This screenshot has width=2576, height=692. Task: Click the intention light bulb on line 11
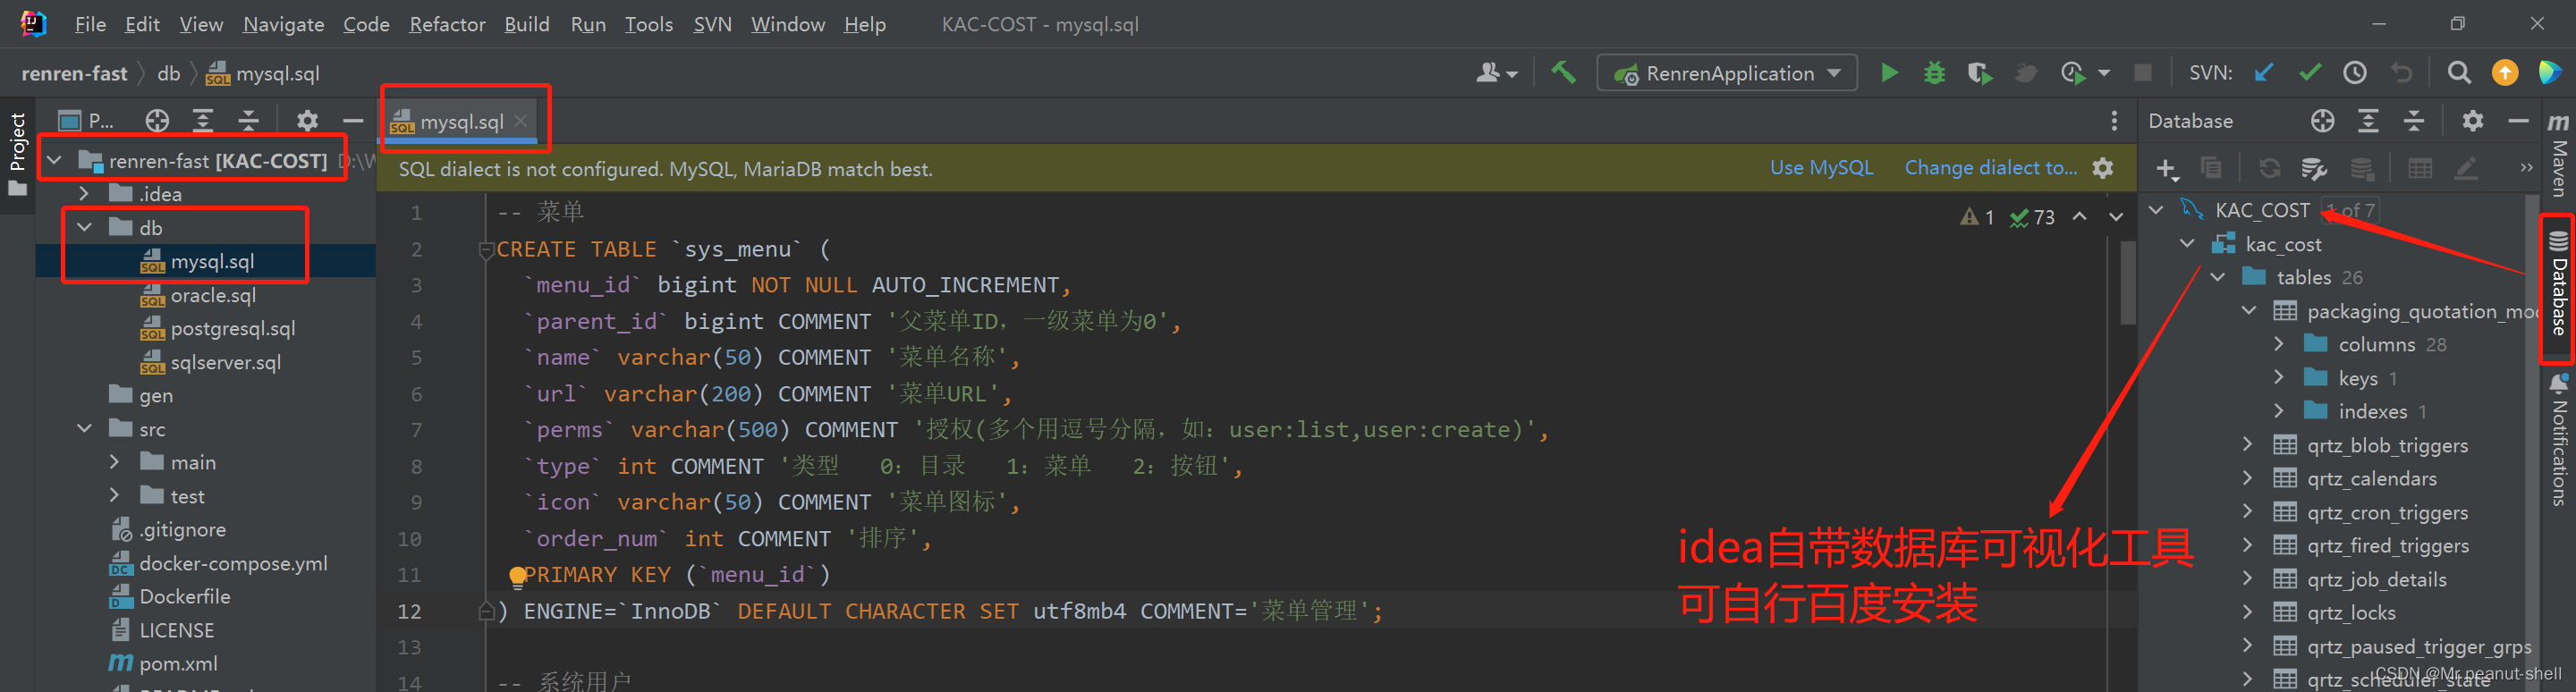(x=517, y=575)
